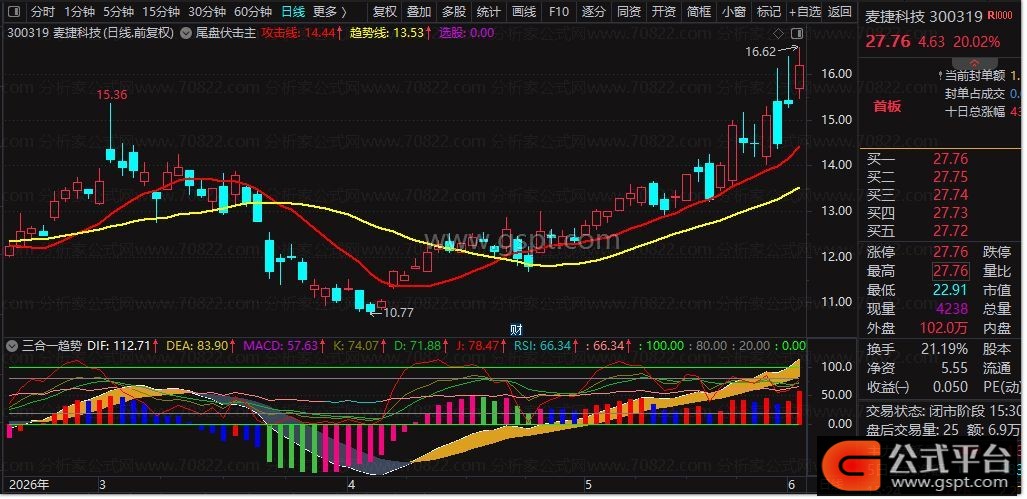Toggle the left sidebar panel icon
The image size is (1027, 499).
pyautogui.click(x=12, y=11)
